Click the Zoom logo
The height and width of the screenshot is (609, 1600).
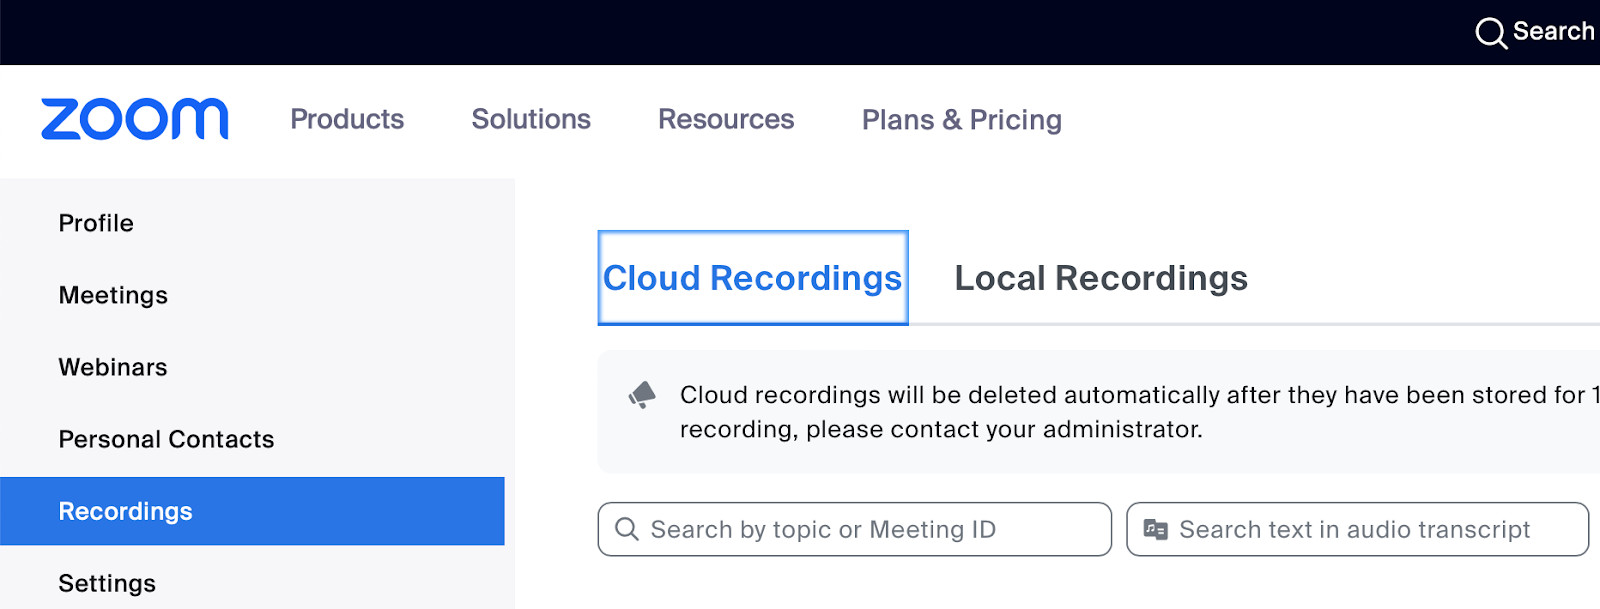134,119
